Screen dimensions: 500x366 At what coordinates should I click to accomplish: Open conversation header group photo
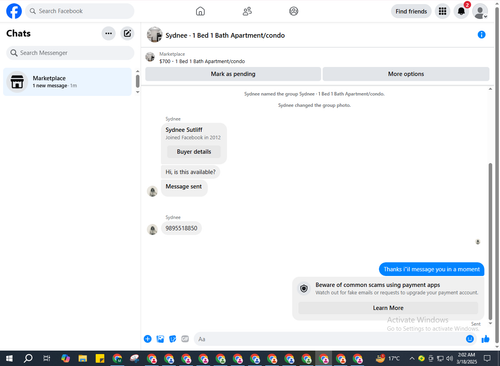(155, 35)
